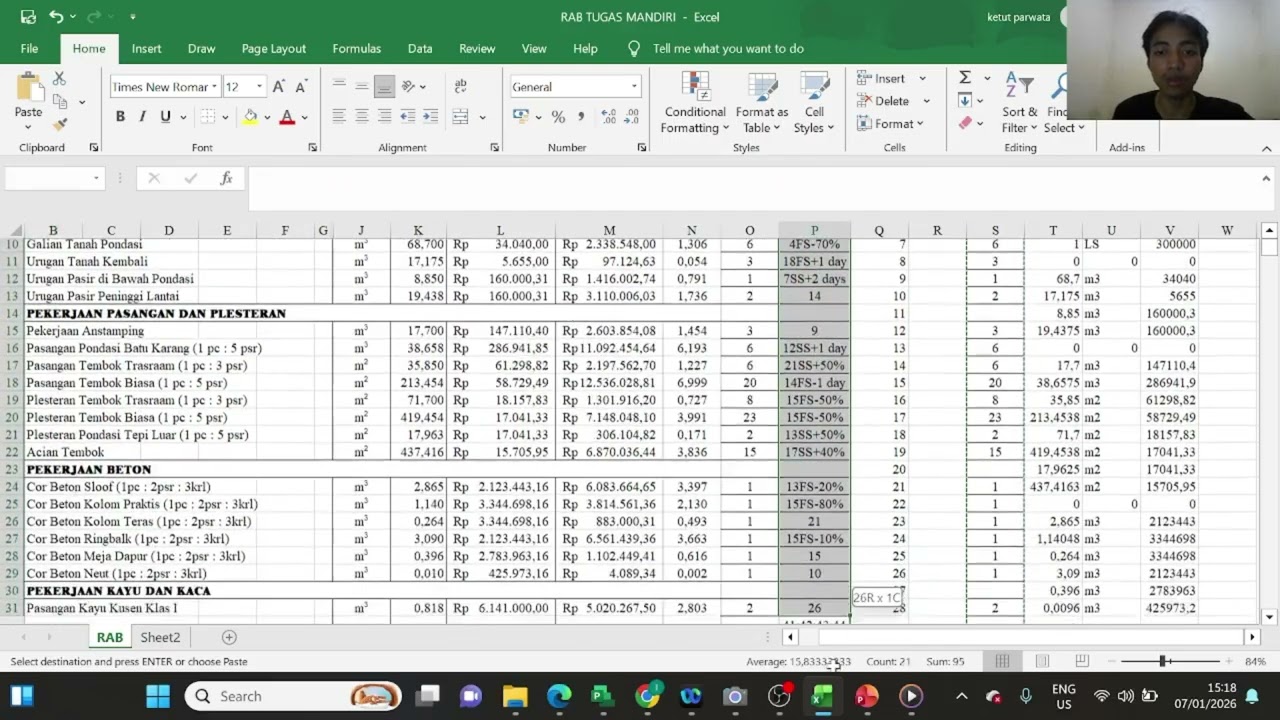The height and width of the screenshot is (720, 1280).
Task: Click the Percent Style icon
Action: tap(558, 117)
